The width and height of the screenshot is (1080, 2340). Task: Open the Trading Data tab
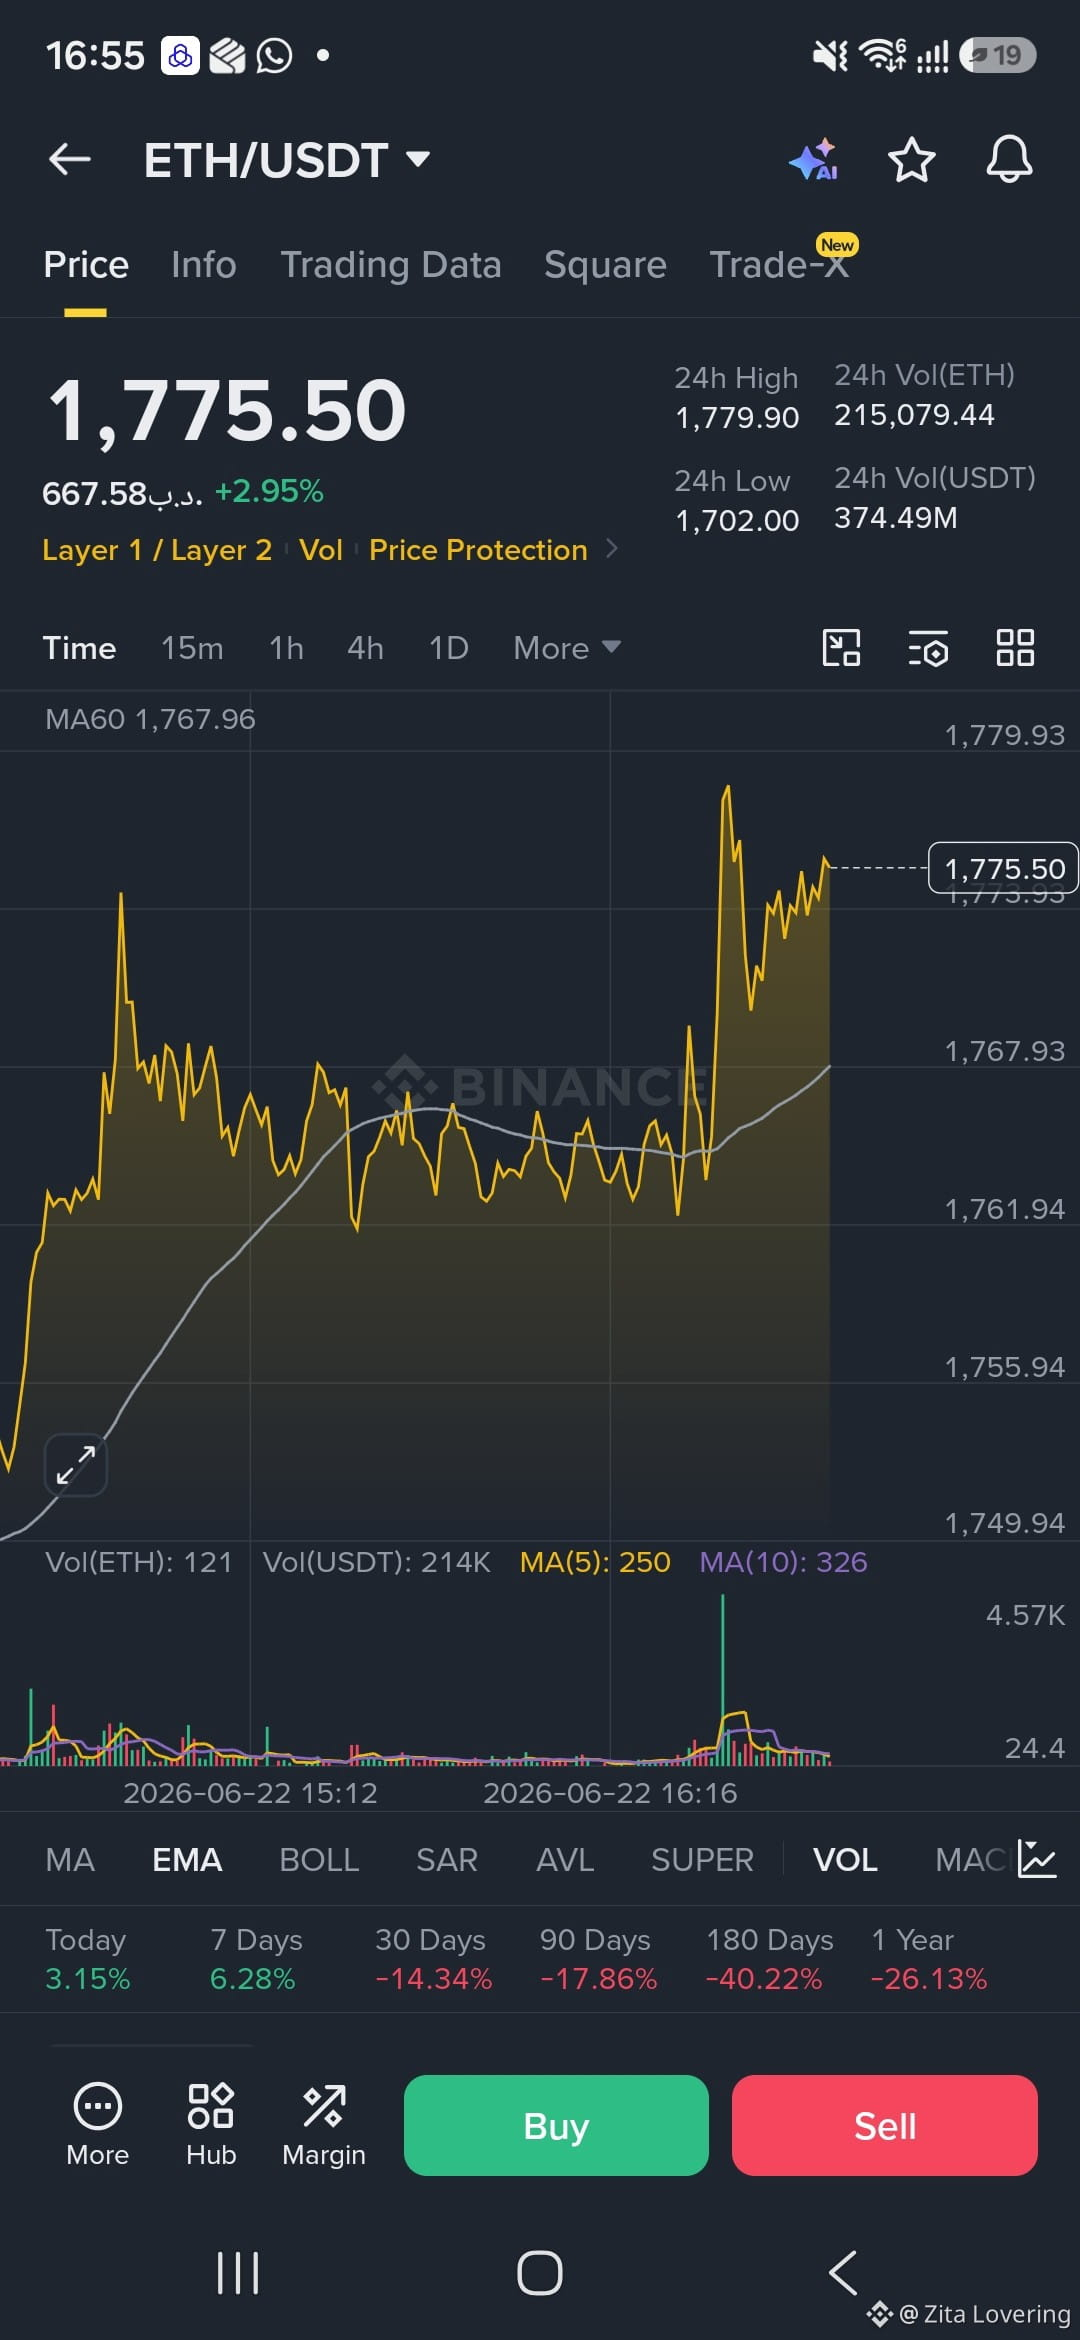[390, 265]
